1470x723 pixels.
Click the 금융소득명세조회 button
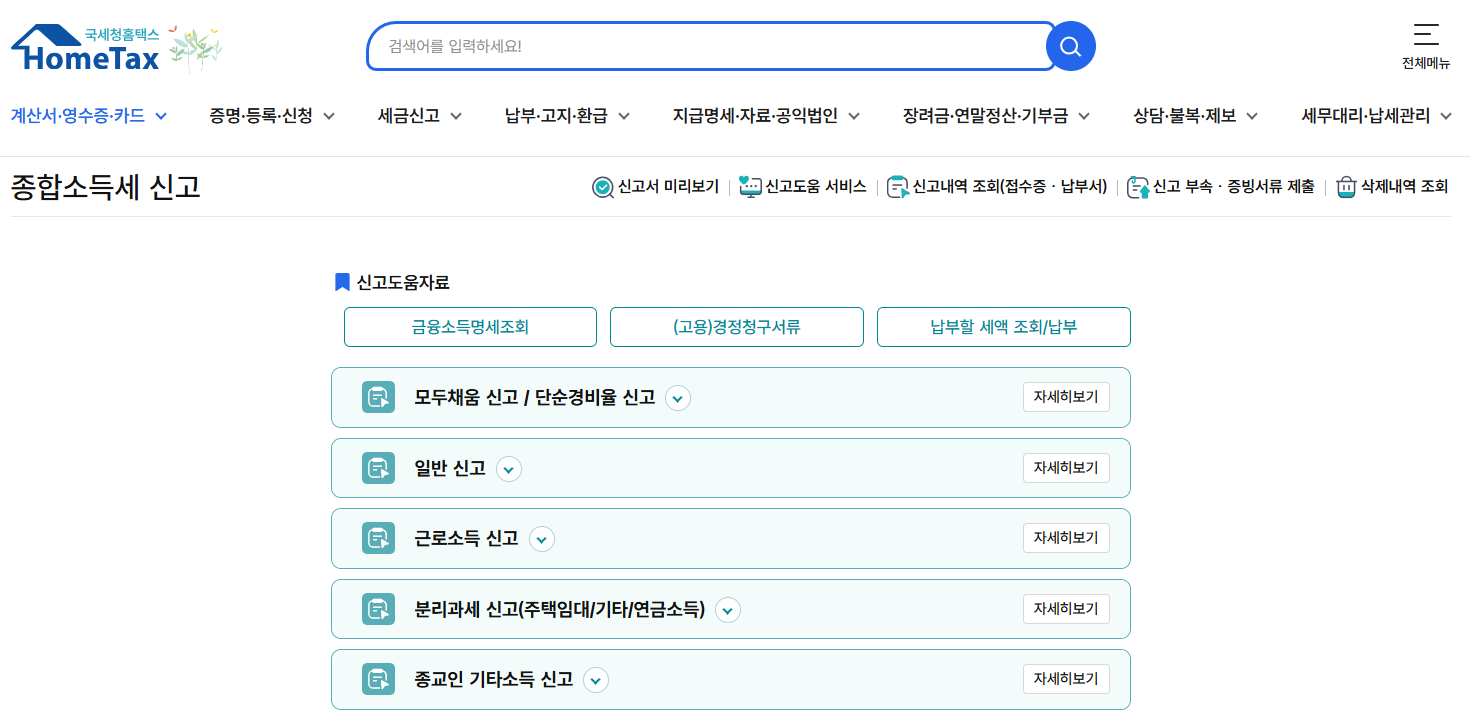point(470,327)
